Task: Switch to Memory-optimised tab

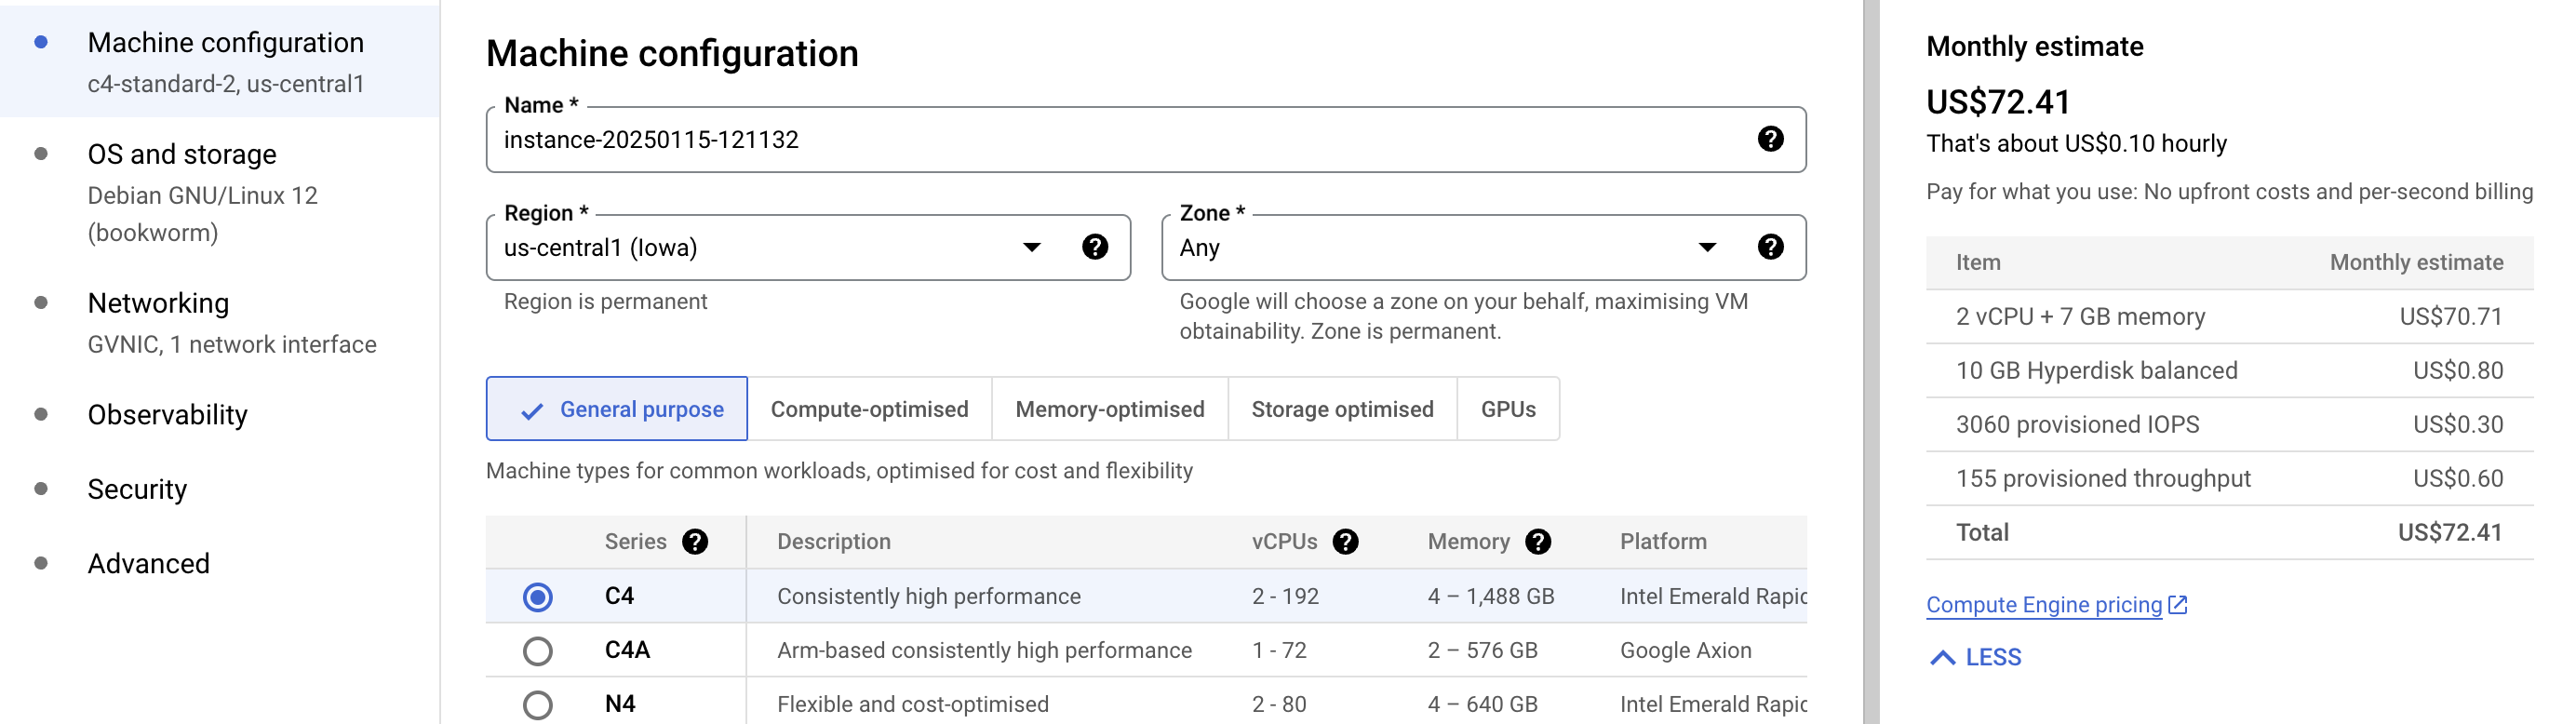Action: [x=1110, y=409]
